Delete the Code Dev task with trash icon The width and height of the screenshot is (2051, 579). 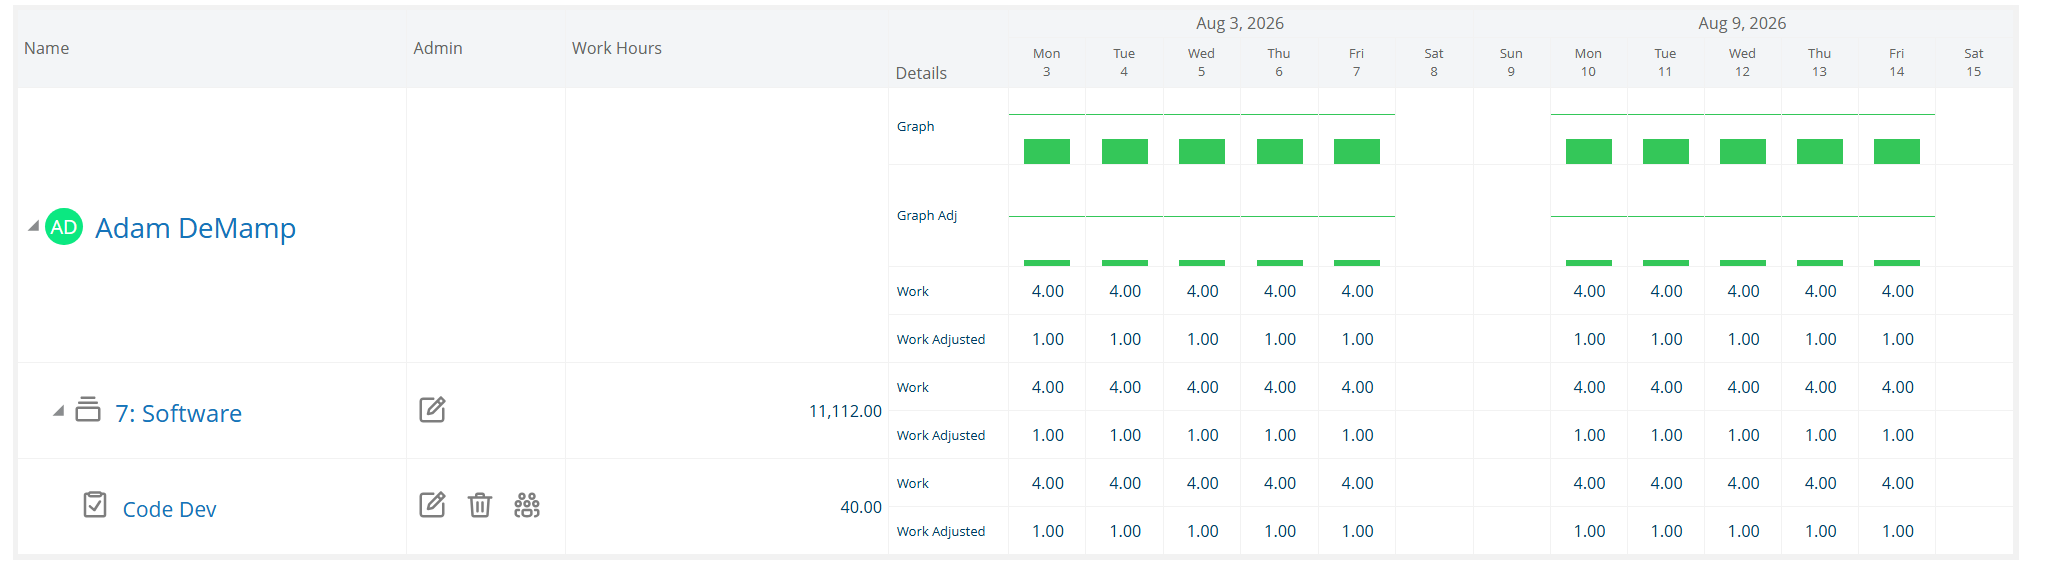pos(480,505)
